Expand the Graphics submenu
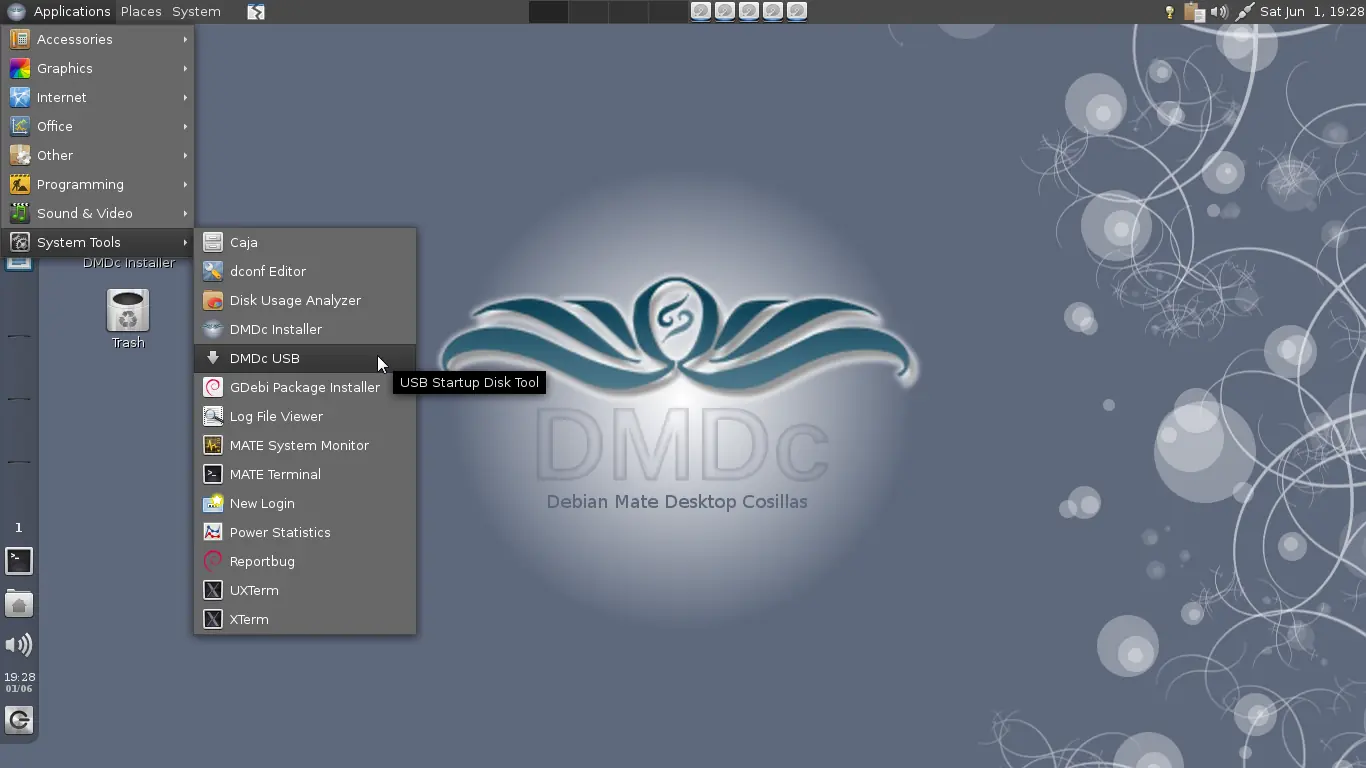The height and width of the screenshot is (768, 1366). (98, 68)
